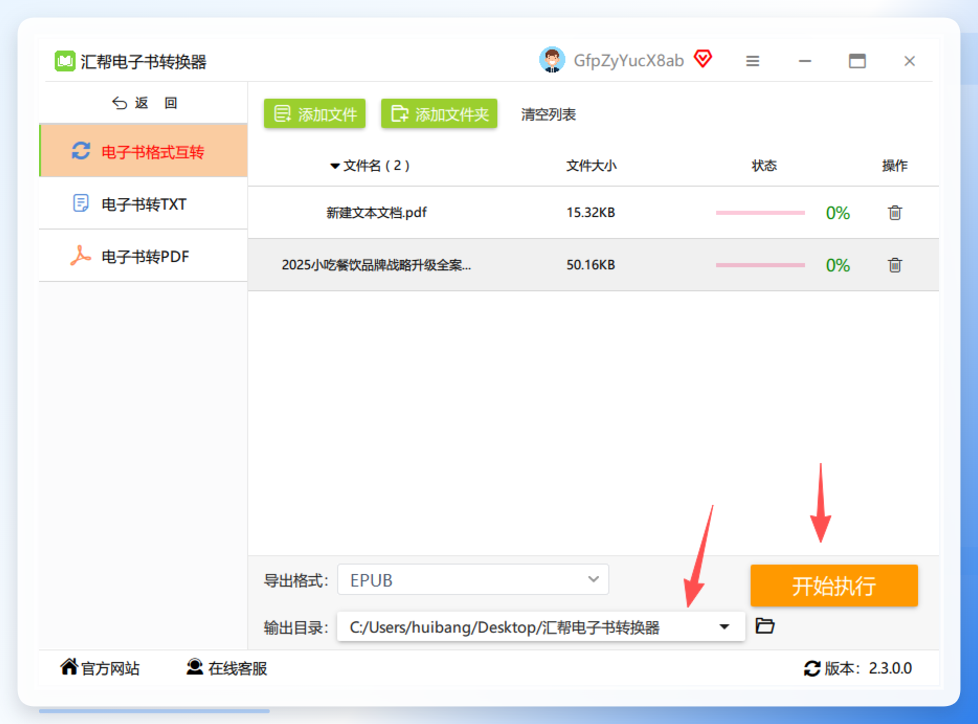978x724 pixels.
Task: Select file row 新建文本文档.pdf
Action: pos(593,213)
